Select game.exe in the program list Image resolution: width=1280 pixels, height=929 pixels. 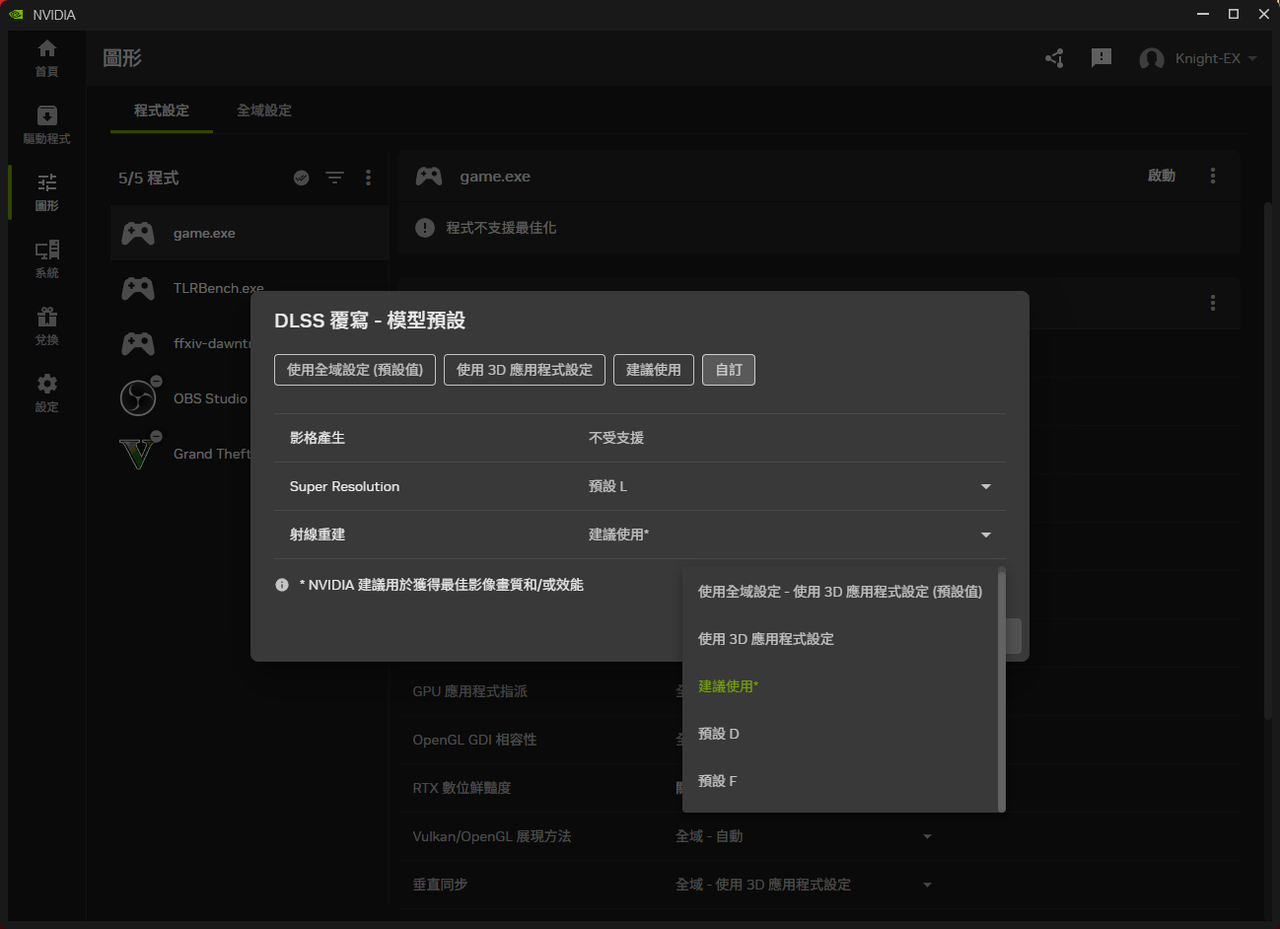tap(249, 233)
